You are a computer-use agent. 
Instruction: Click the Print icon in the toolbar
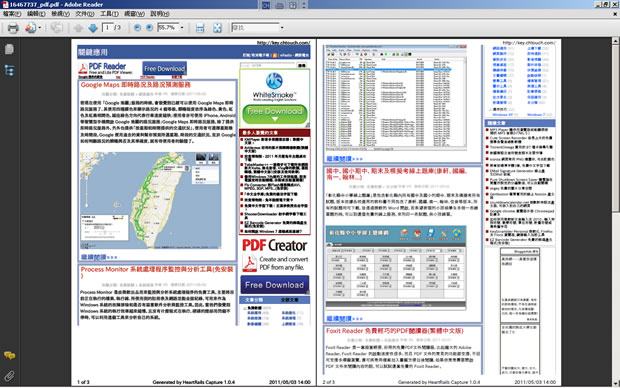coord(13,28)
